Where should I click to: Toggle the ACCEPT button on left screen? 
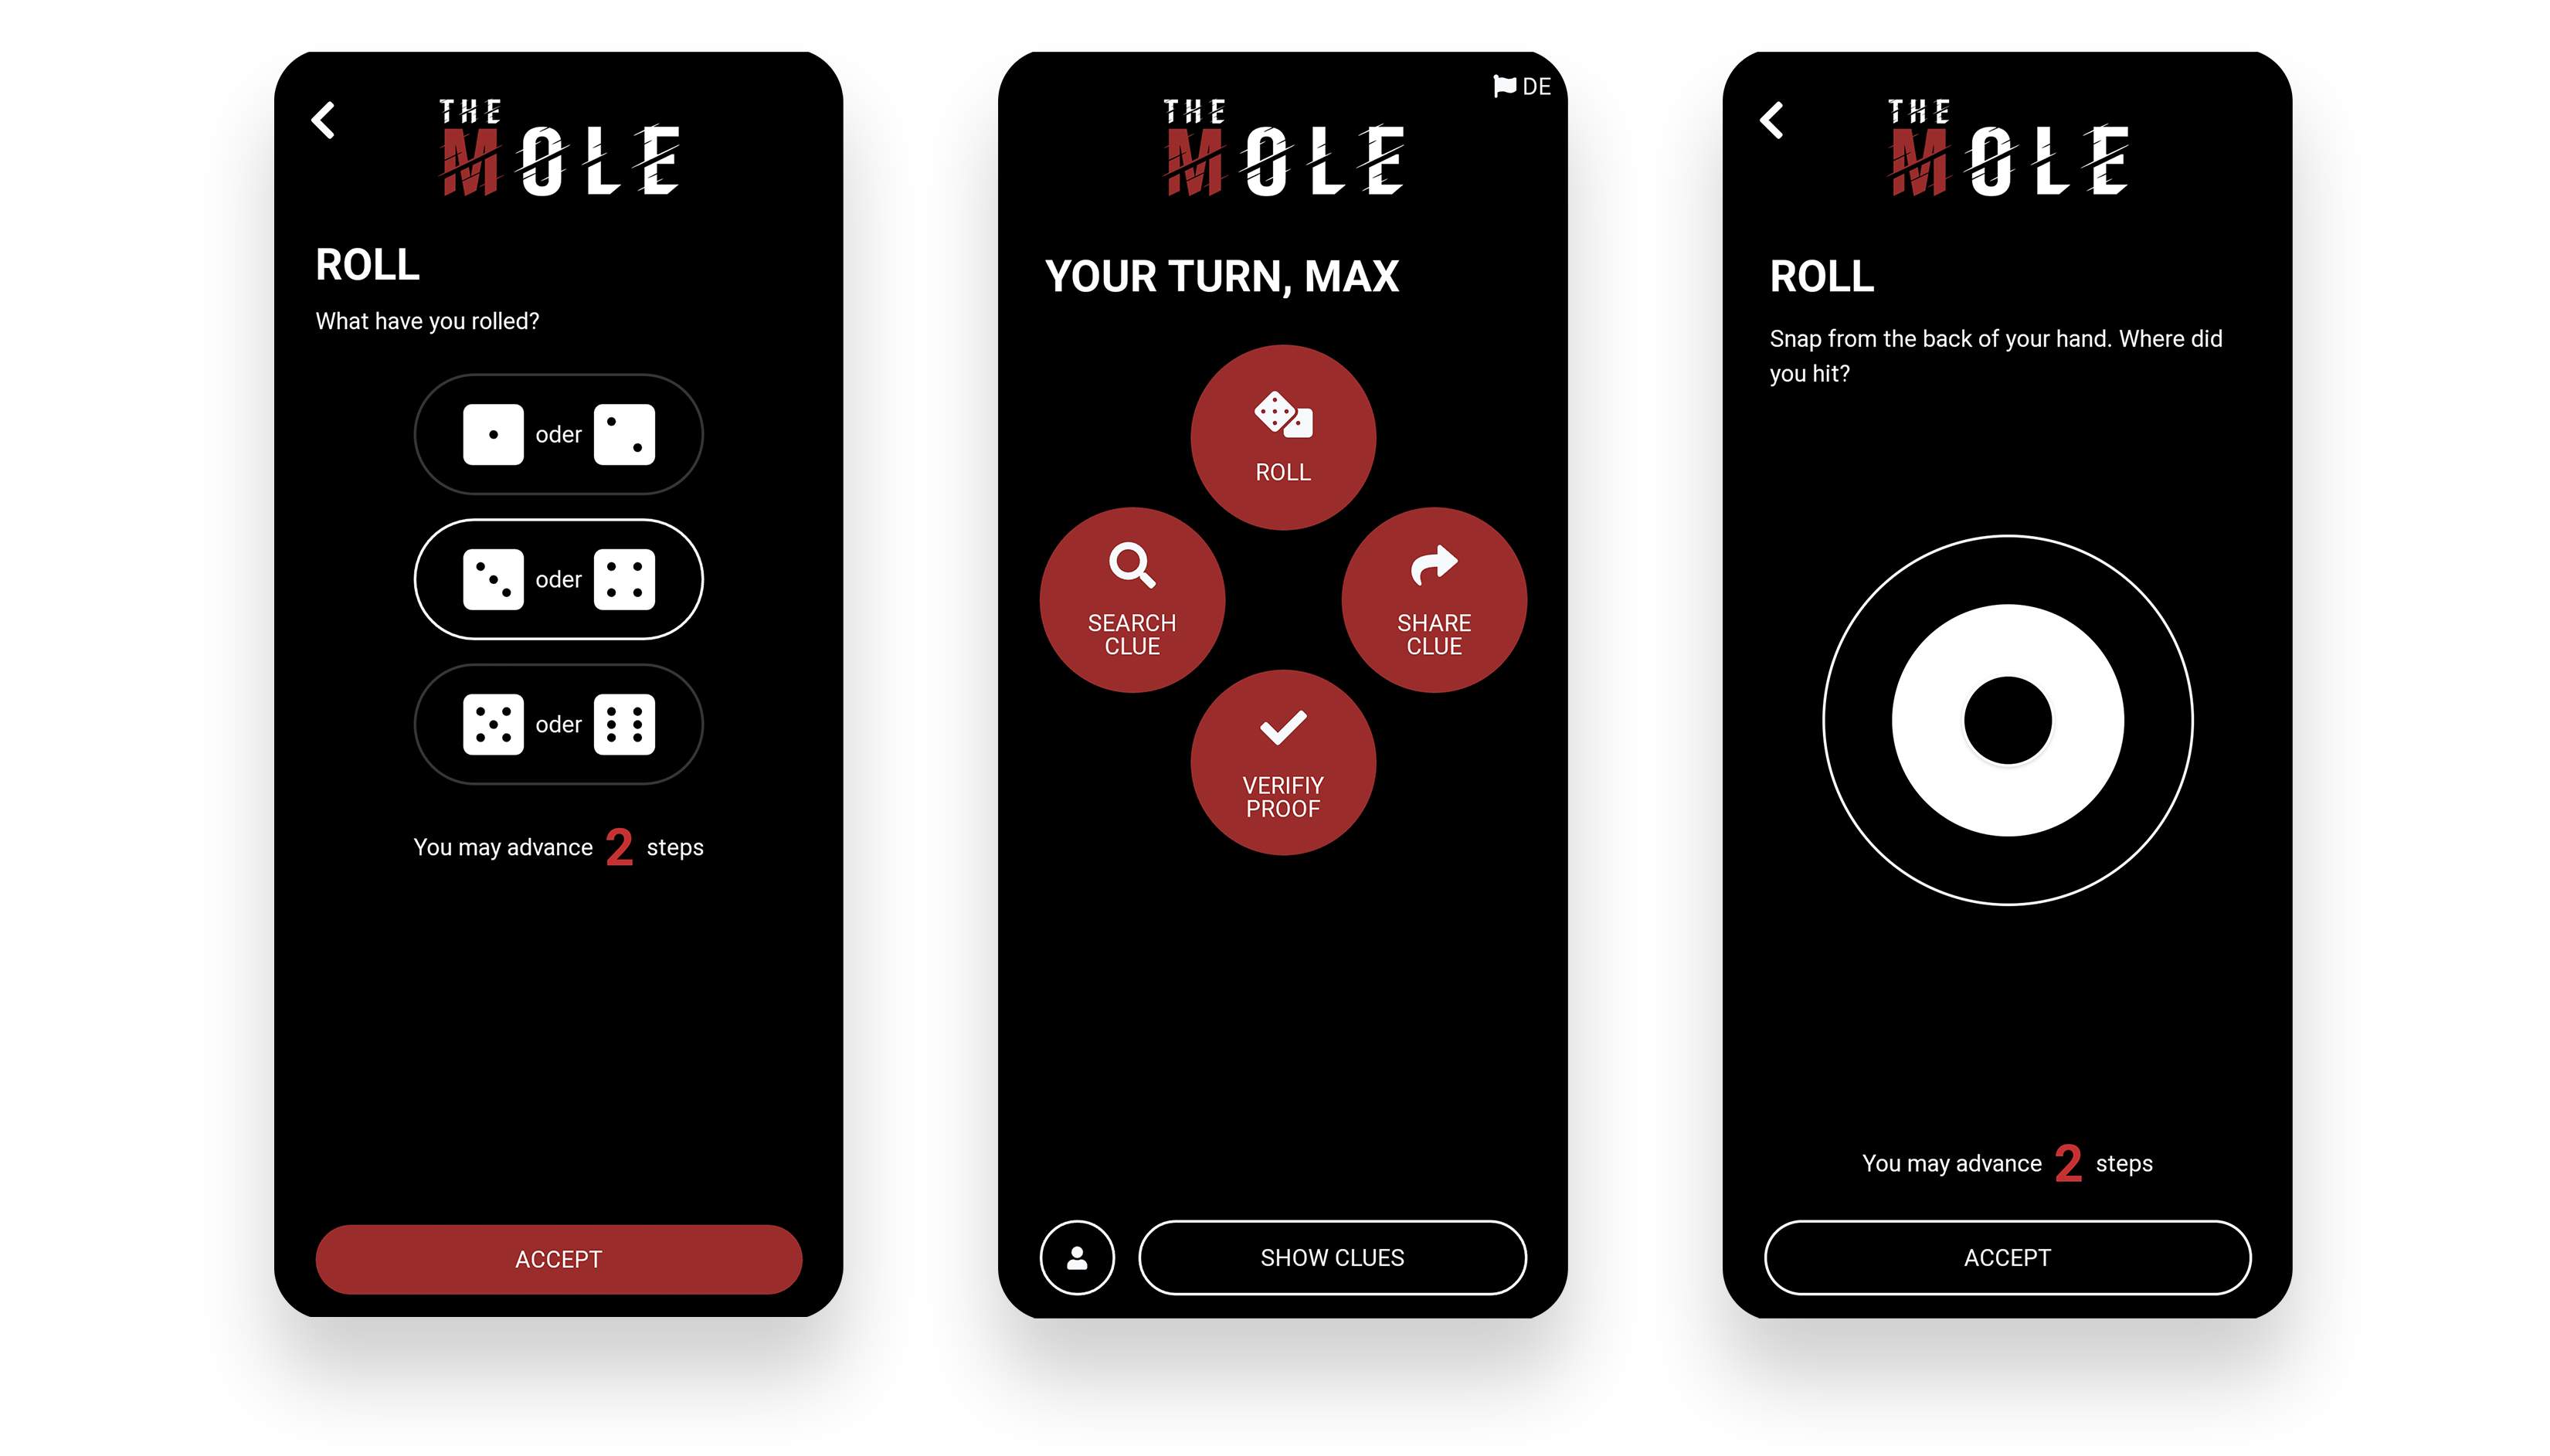(559, 1258)
